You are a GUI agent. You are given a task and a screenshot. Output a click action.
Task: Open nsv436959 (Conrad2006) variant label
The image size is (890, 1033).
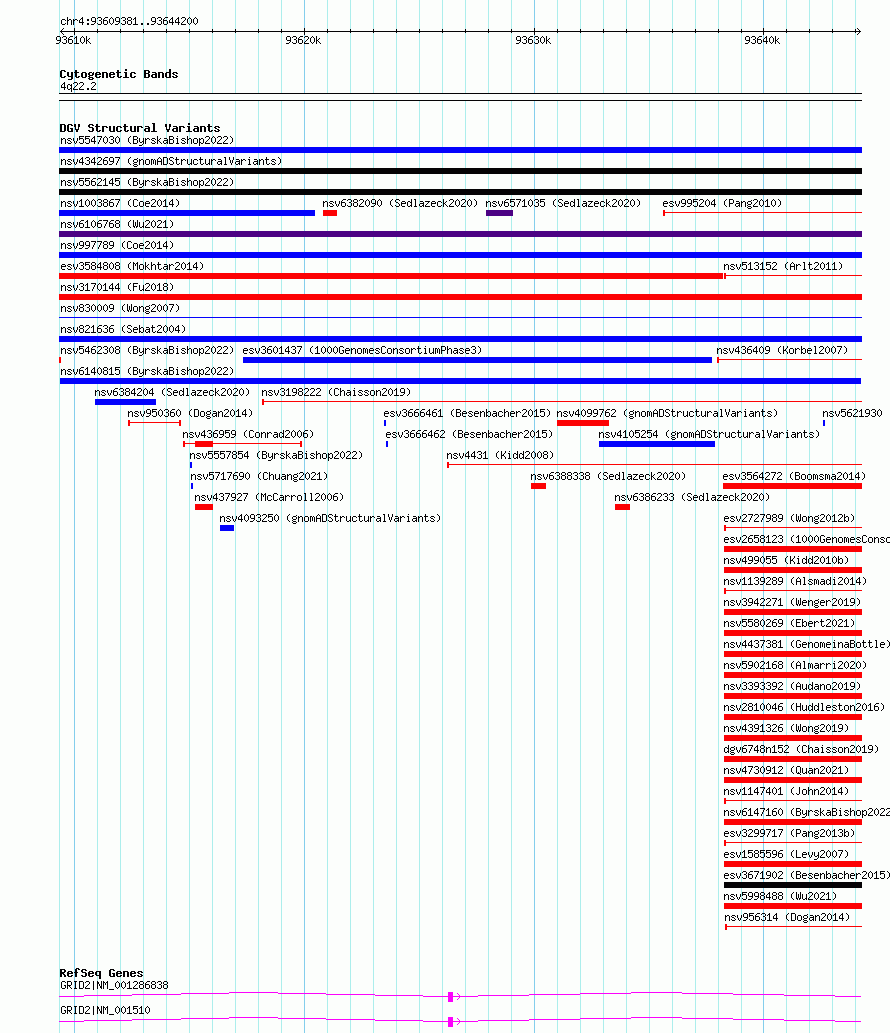(x=248, y=435)
